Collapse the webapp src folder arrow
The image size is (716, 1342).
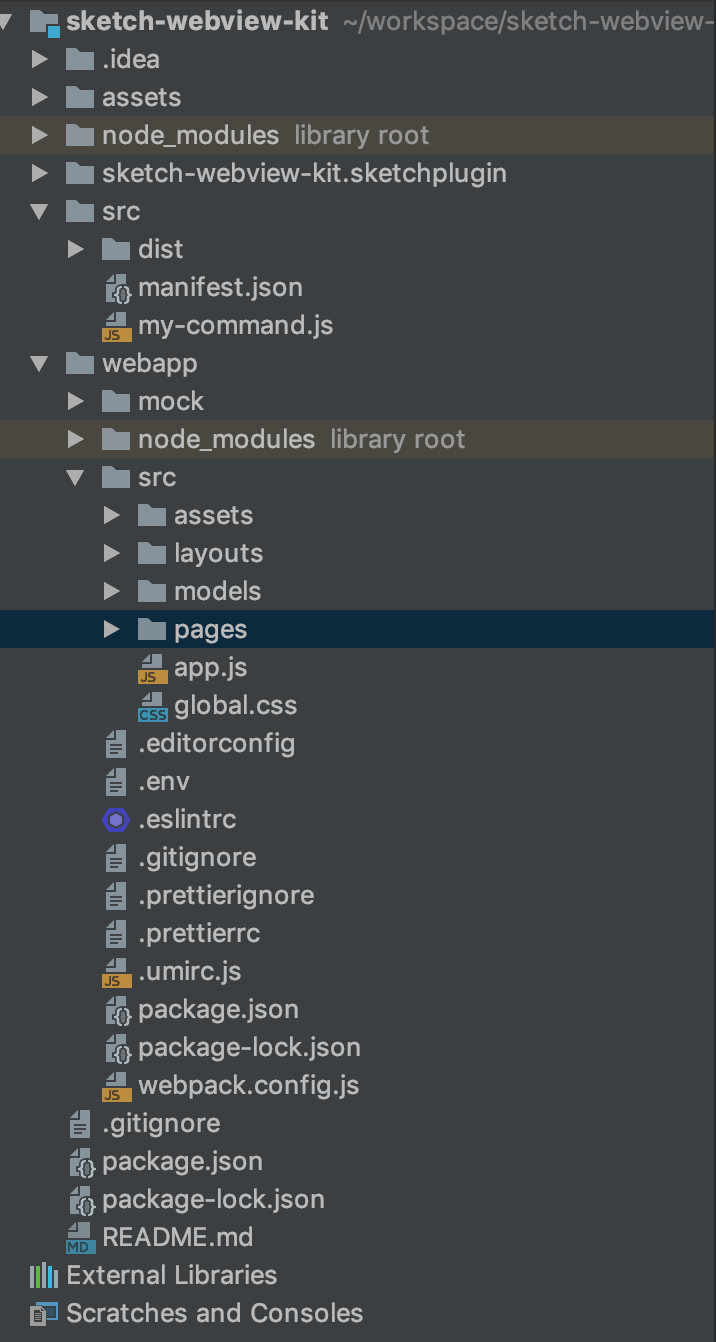click(x=76, y=477)
